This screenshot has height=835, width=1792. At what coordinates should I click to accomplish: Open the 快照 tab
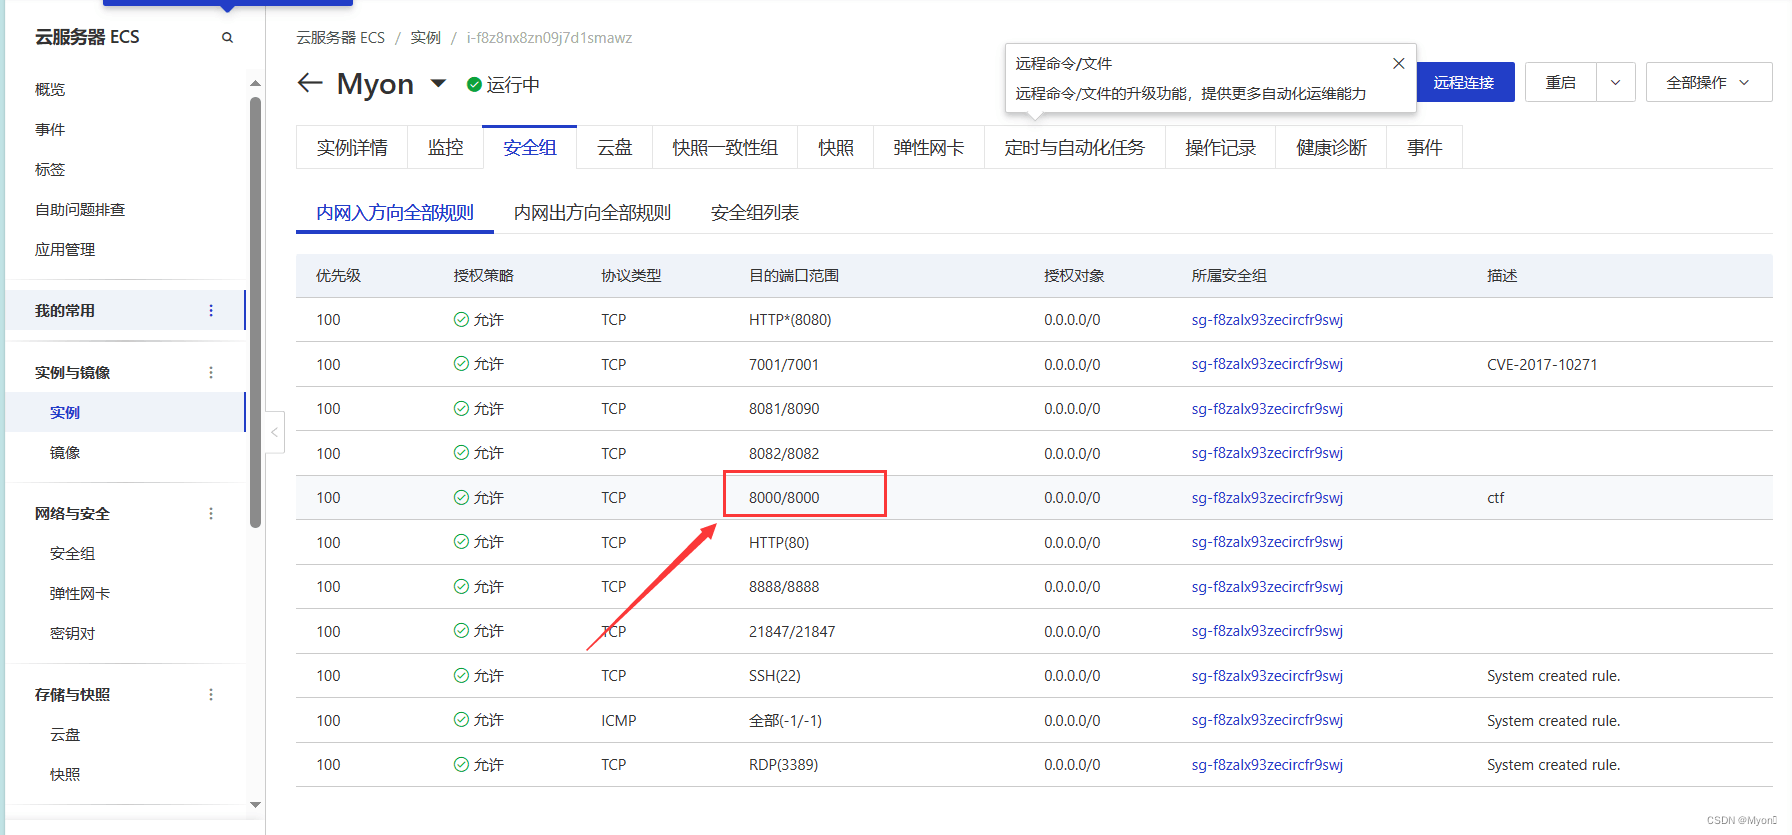835,147
